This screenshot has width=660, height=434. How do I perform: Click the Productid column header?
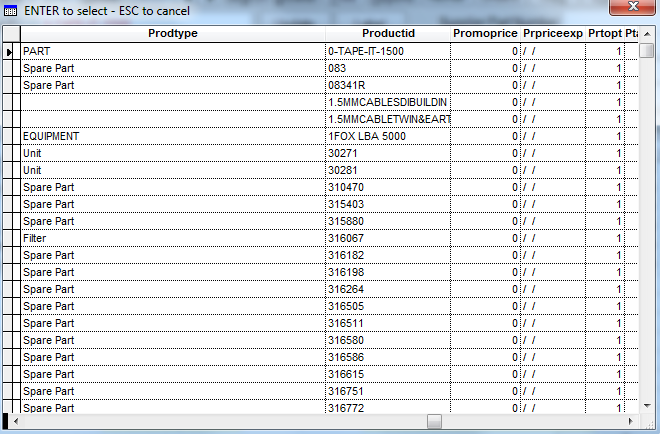click(387, 33)
